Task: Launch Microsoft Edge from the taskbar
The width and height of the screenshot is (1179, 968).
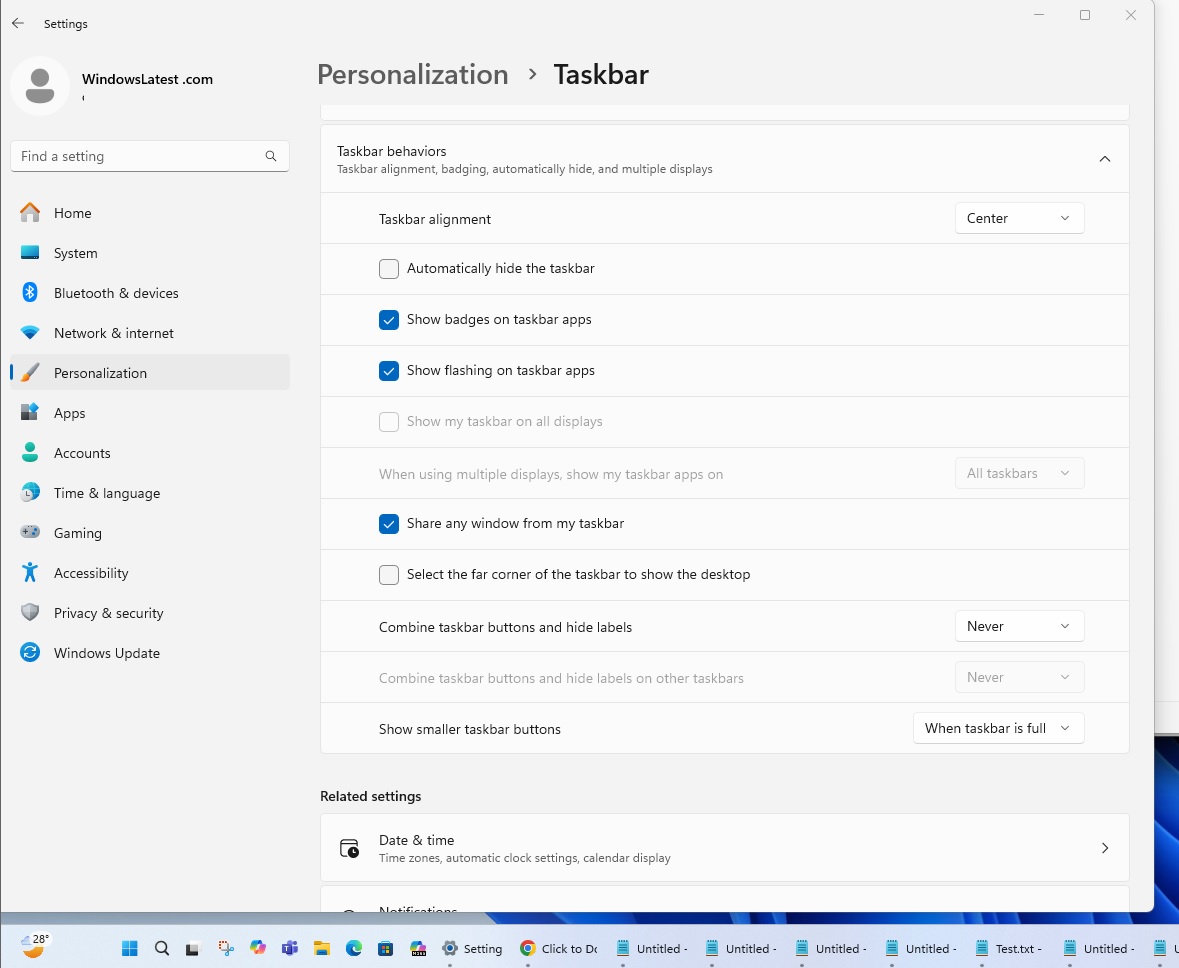Action: pos(354,947)
